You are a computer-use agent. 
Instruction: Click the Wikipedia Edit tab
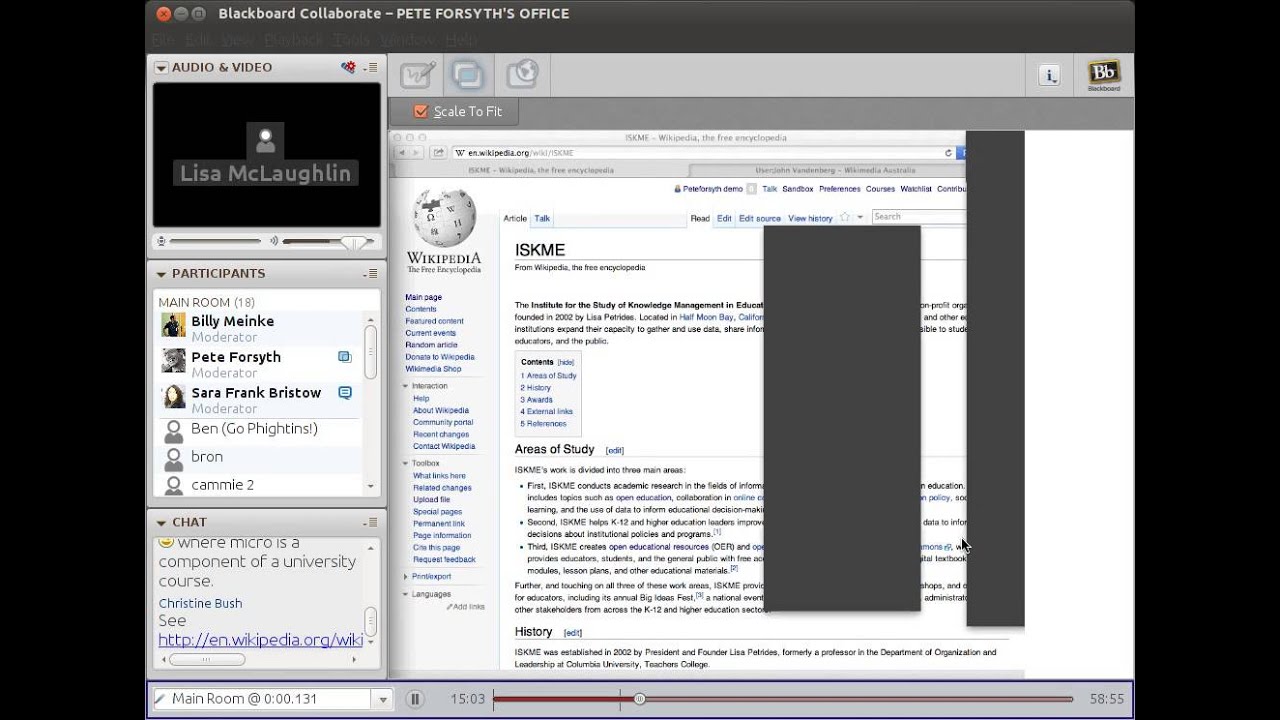(x=724, y=218)
